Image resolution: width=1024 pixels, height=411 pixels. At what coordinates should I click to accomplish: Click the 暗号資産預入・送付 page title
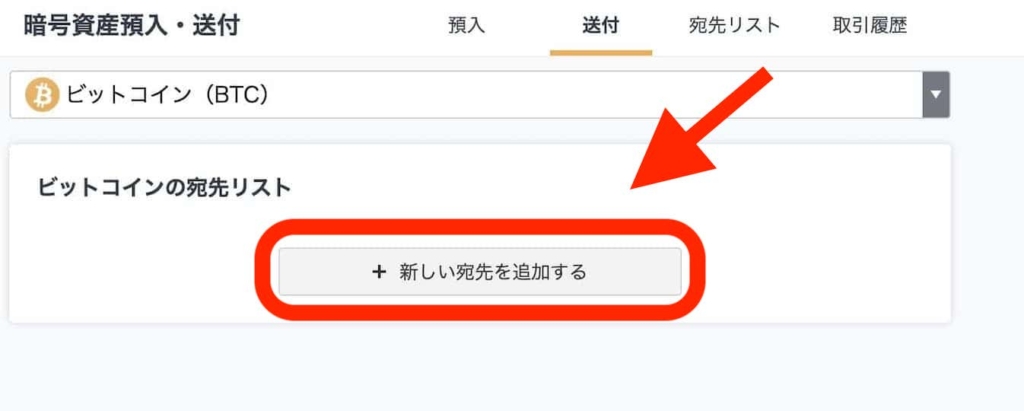[131, 26]
